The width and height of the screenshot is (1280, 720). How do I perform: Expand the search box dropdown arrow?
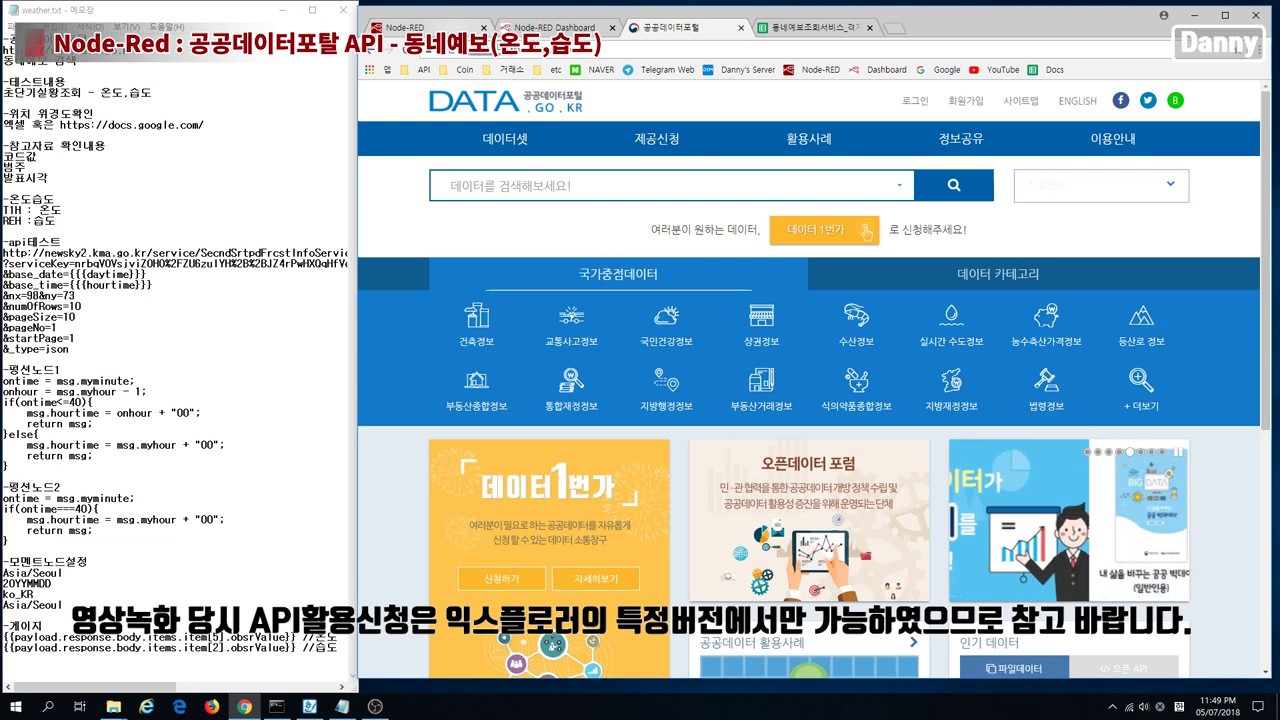[899, 185]
